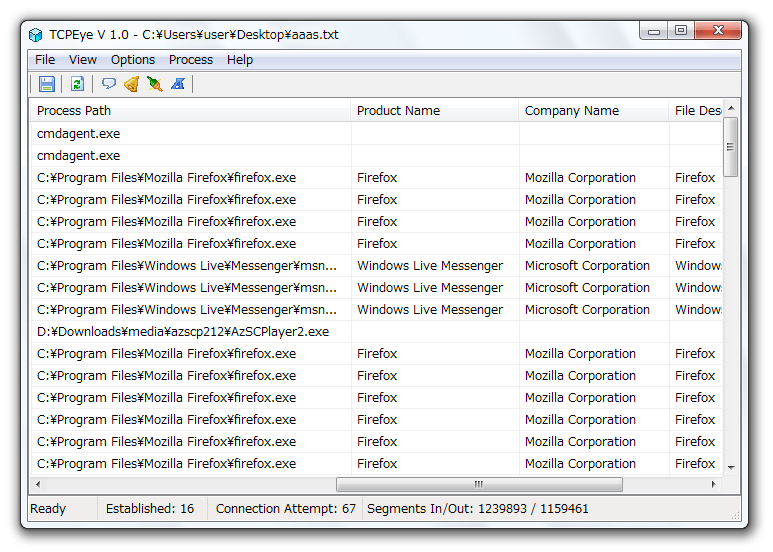Open the Options menu
This screenshot has height=552, width=773.
click(133, 60)
